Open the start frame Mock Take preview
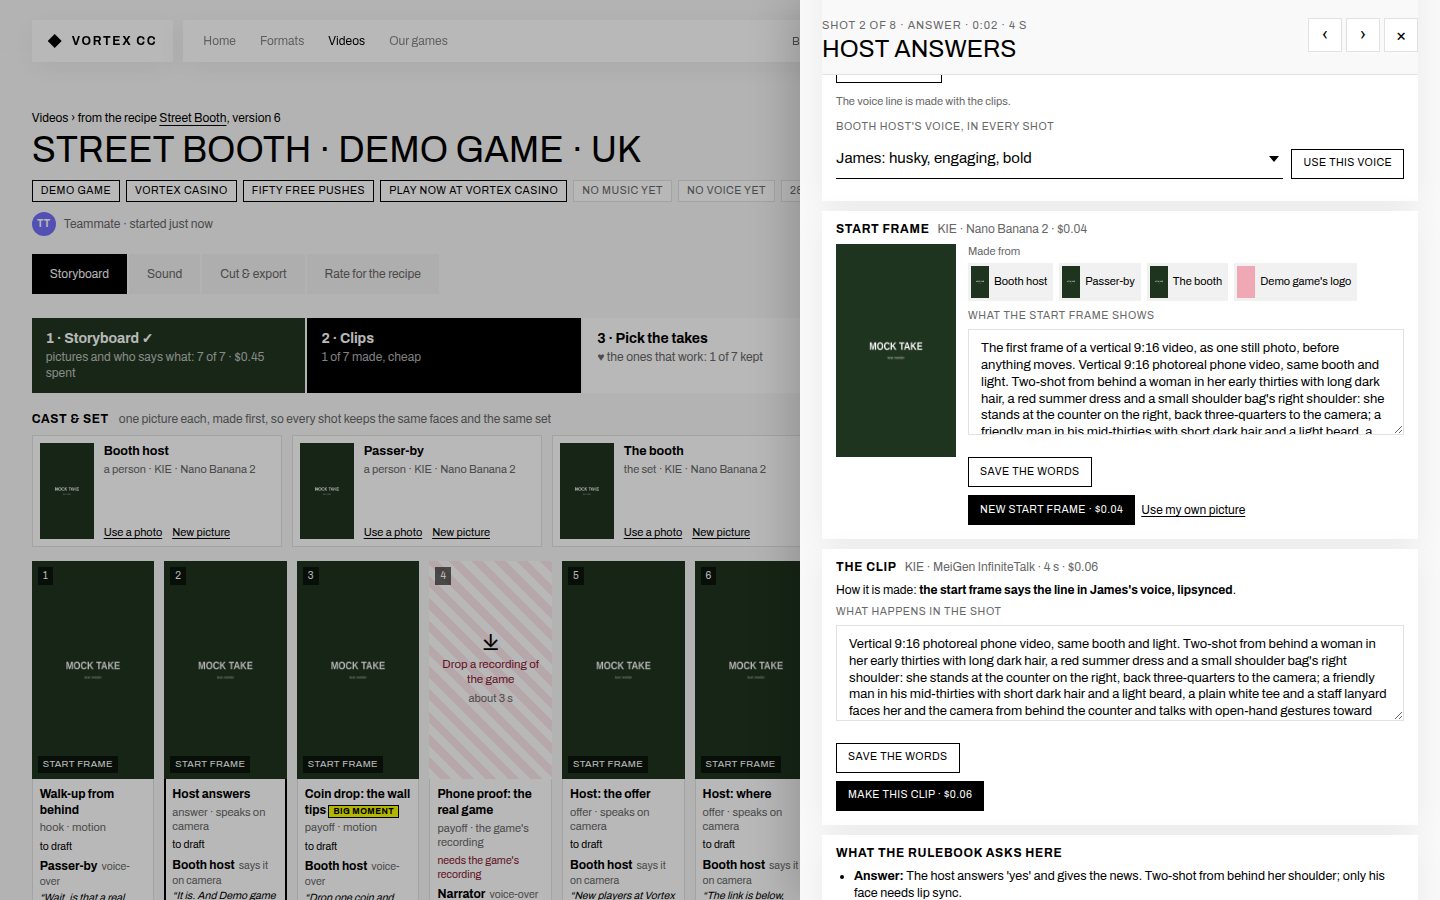The height and width of the screenshot is (900, 1440). tap(896, 350)
